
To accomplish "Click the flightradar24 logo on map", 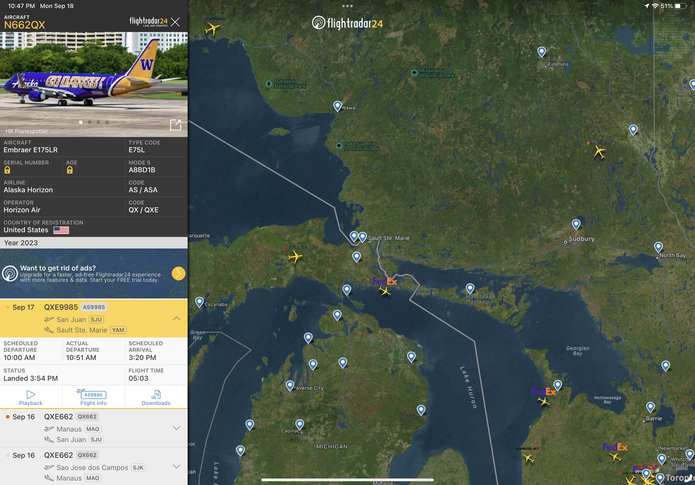I will click(x=347, y=23).
